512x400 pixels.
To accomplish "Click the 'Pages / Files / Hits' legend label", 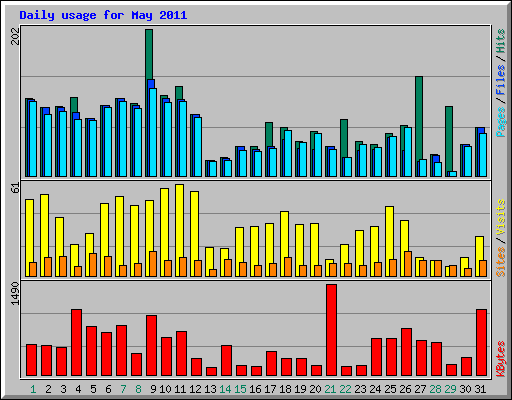I will tap(501, 83).
